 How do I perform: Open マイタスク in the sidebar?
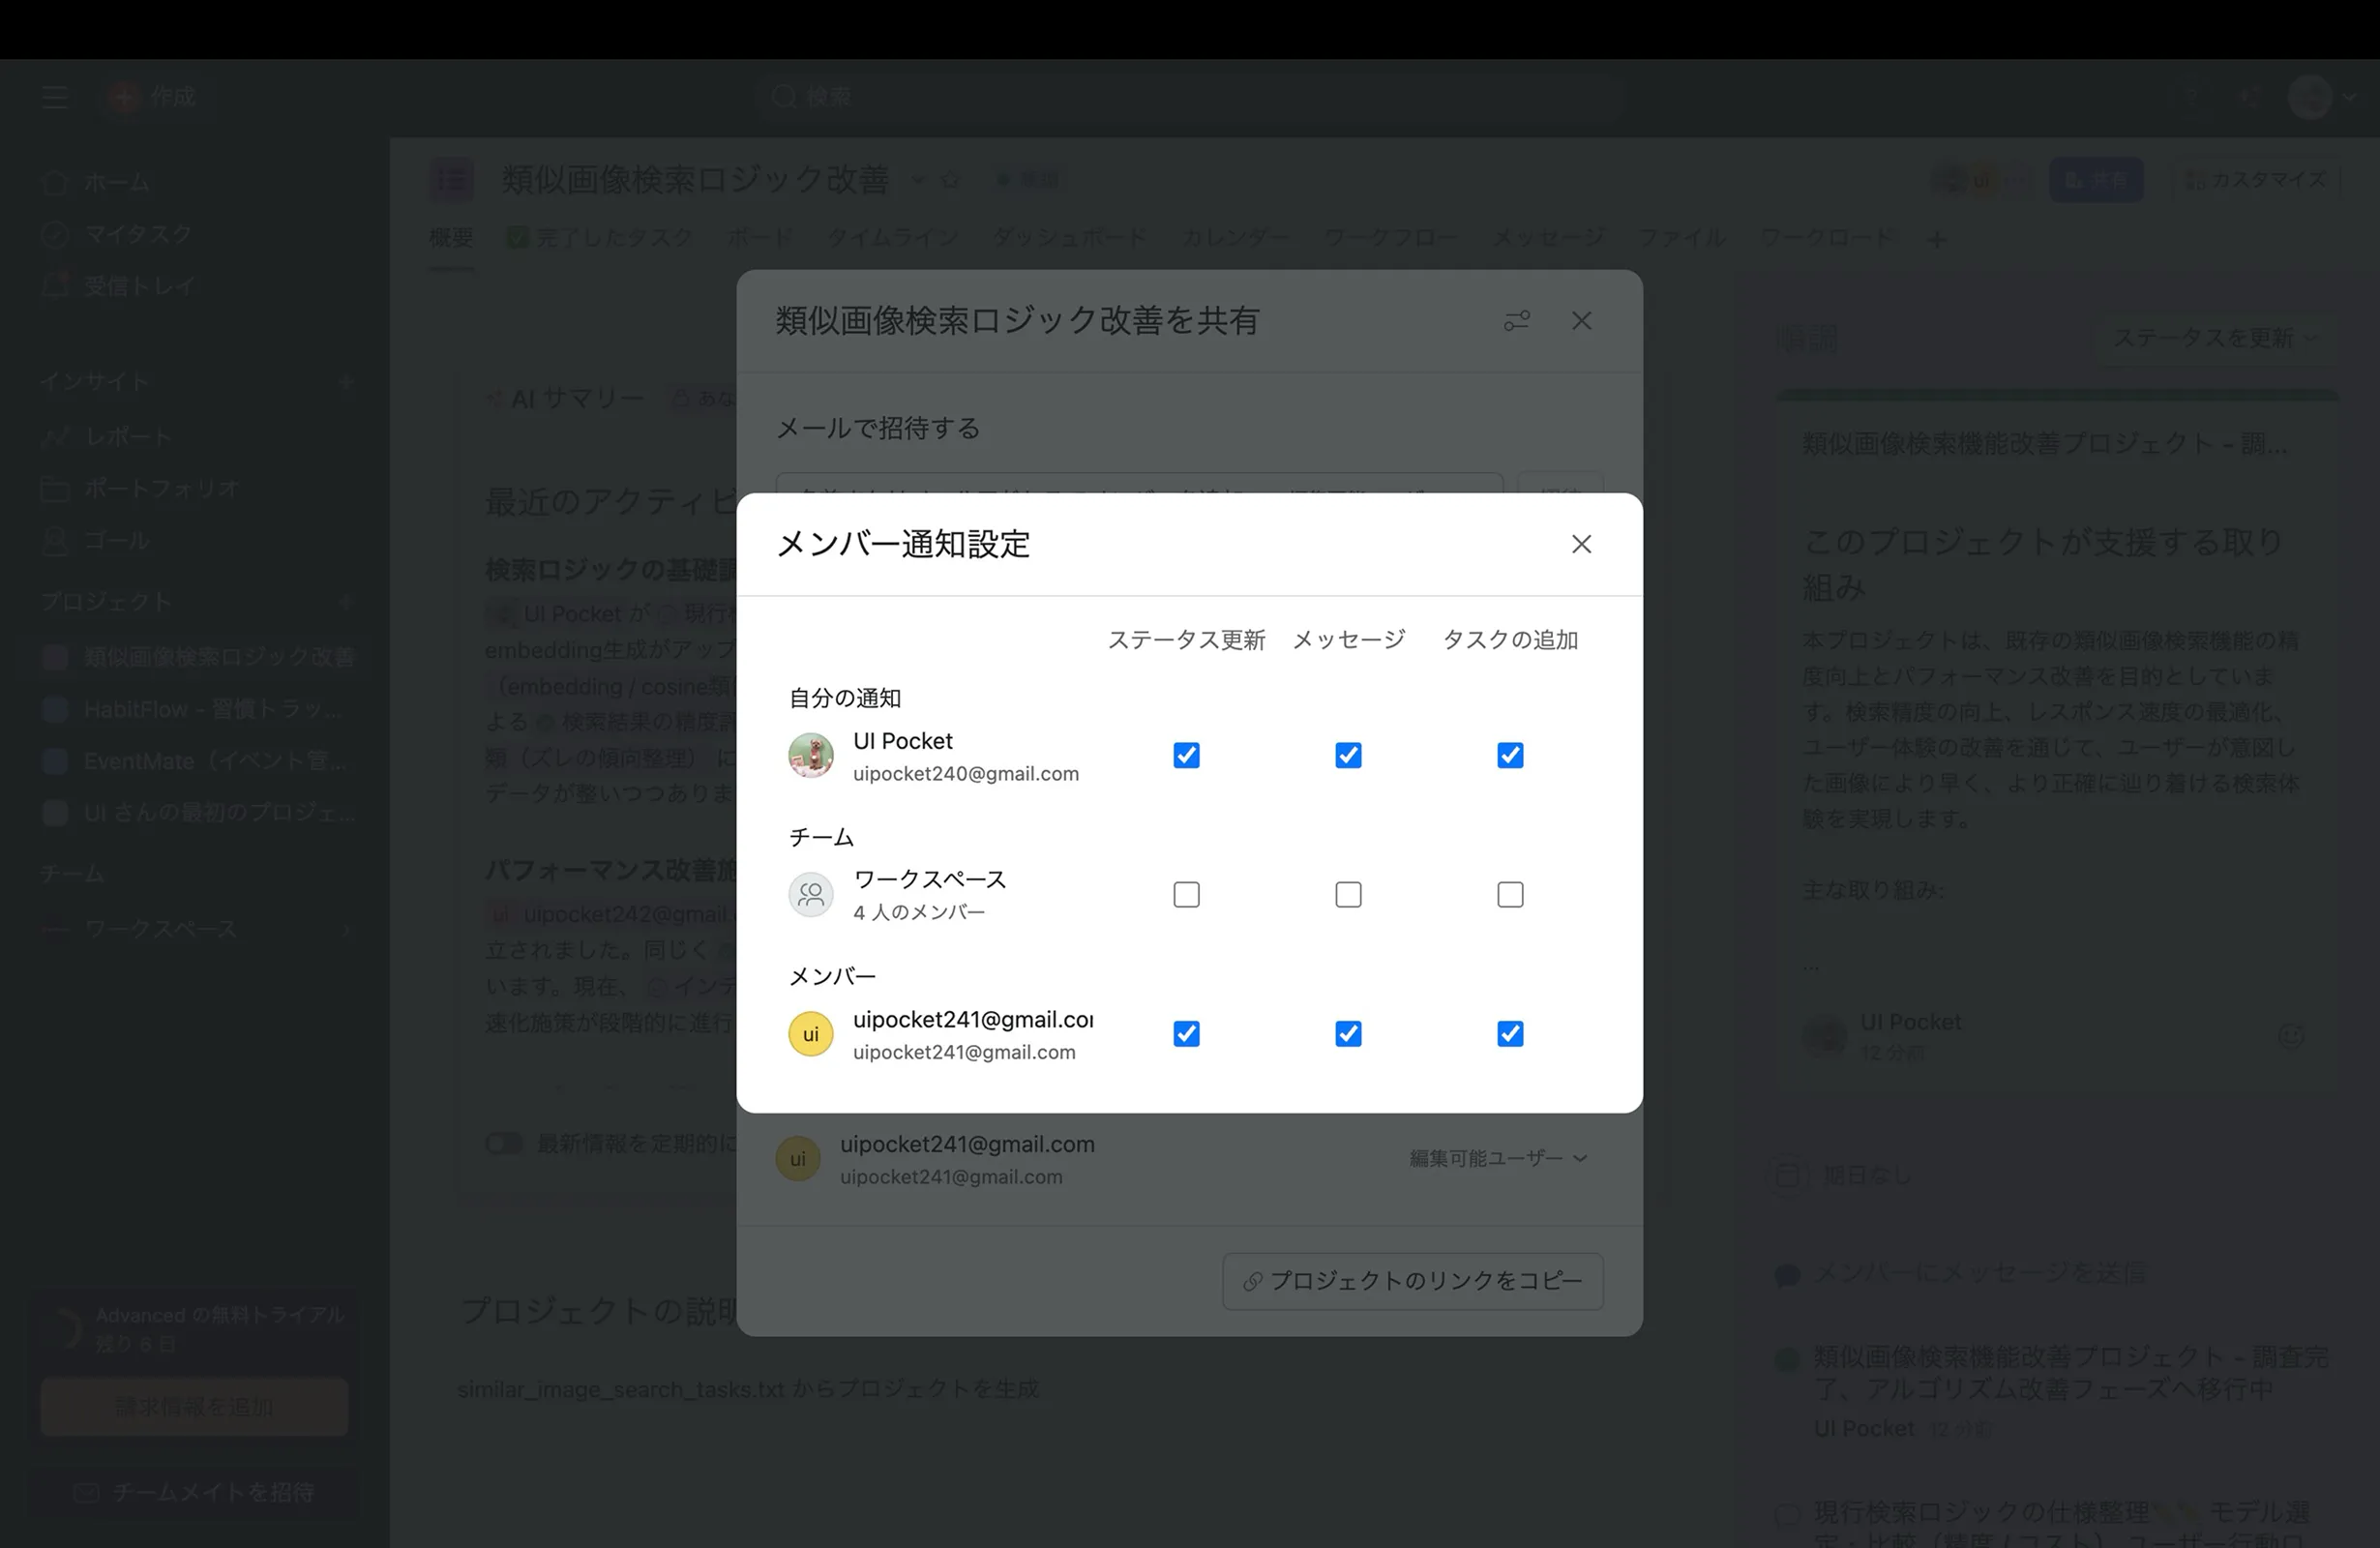coord(194,234)
